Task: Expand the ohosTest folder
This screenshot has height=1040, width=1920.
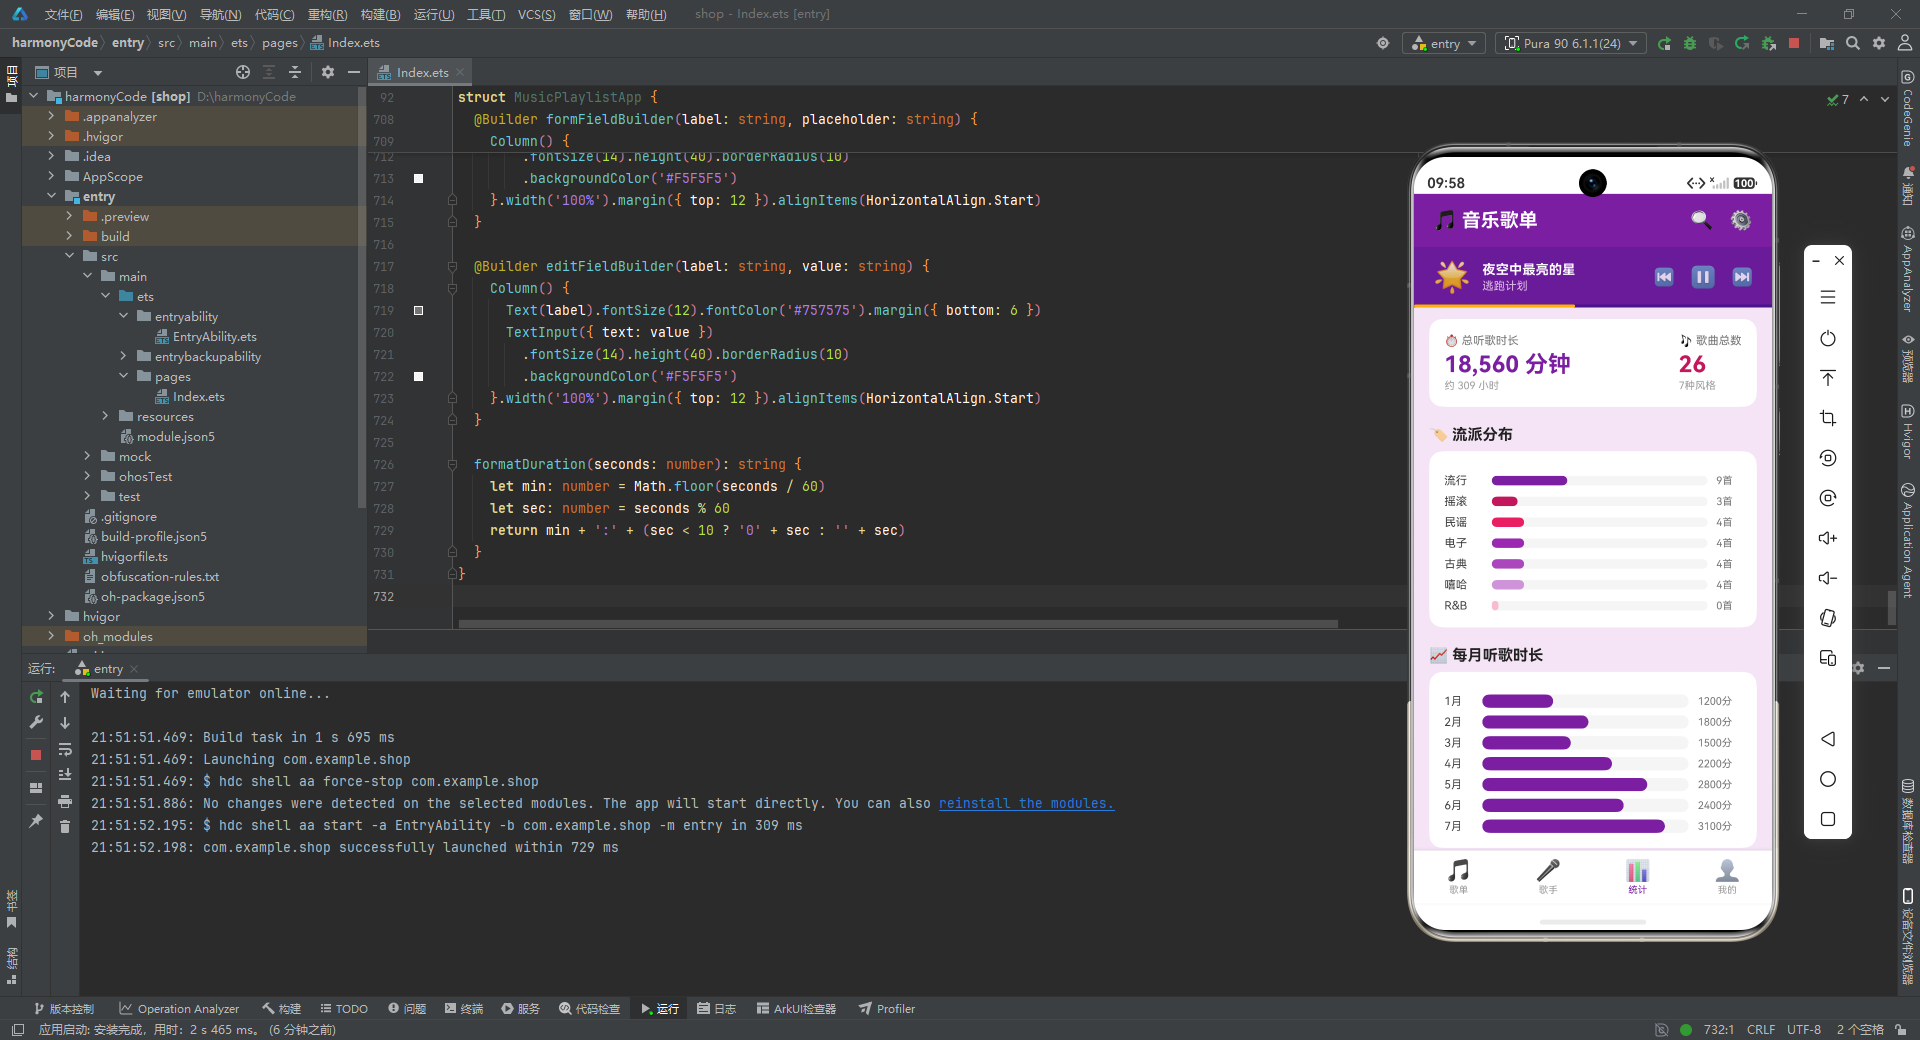Action: [x=87, y=477]
